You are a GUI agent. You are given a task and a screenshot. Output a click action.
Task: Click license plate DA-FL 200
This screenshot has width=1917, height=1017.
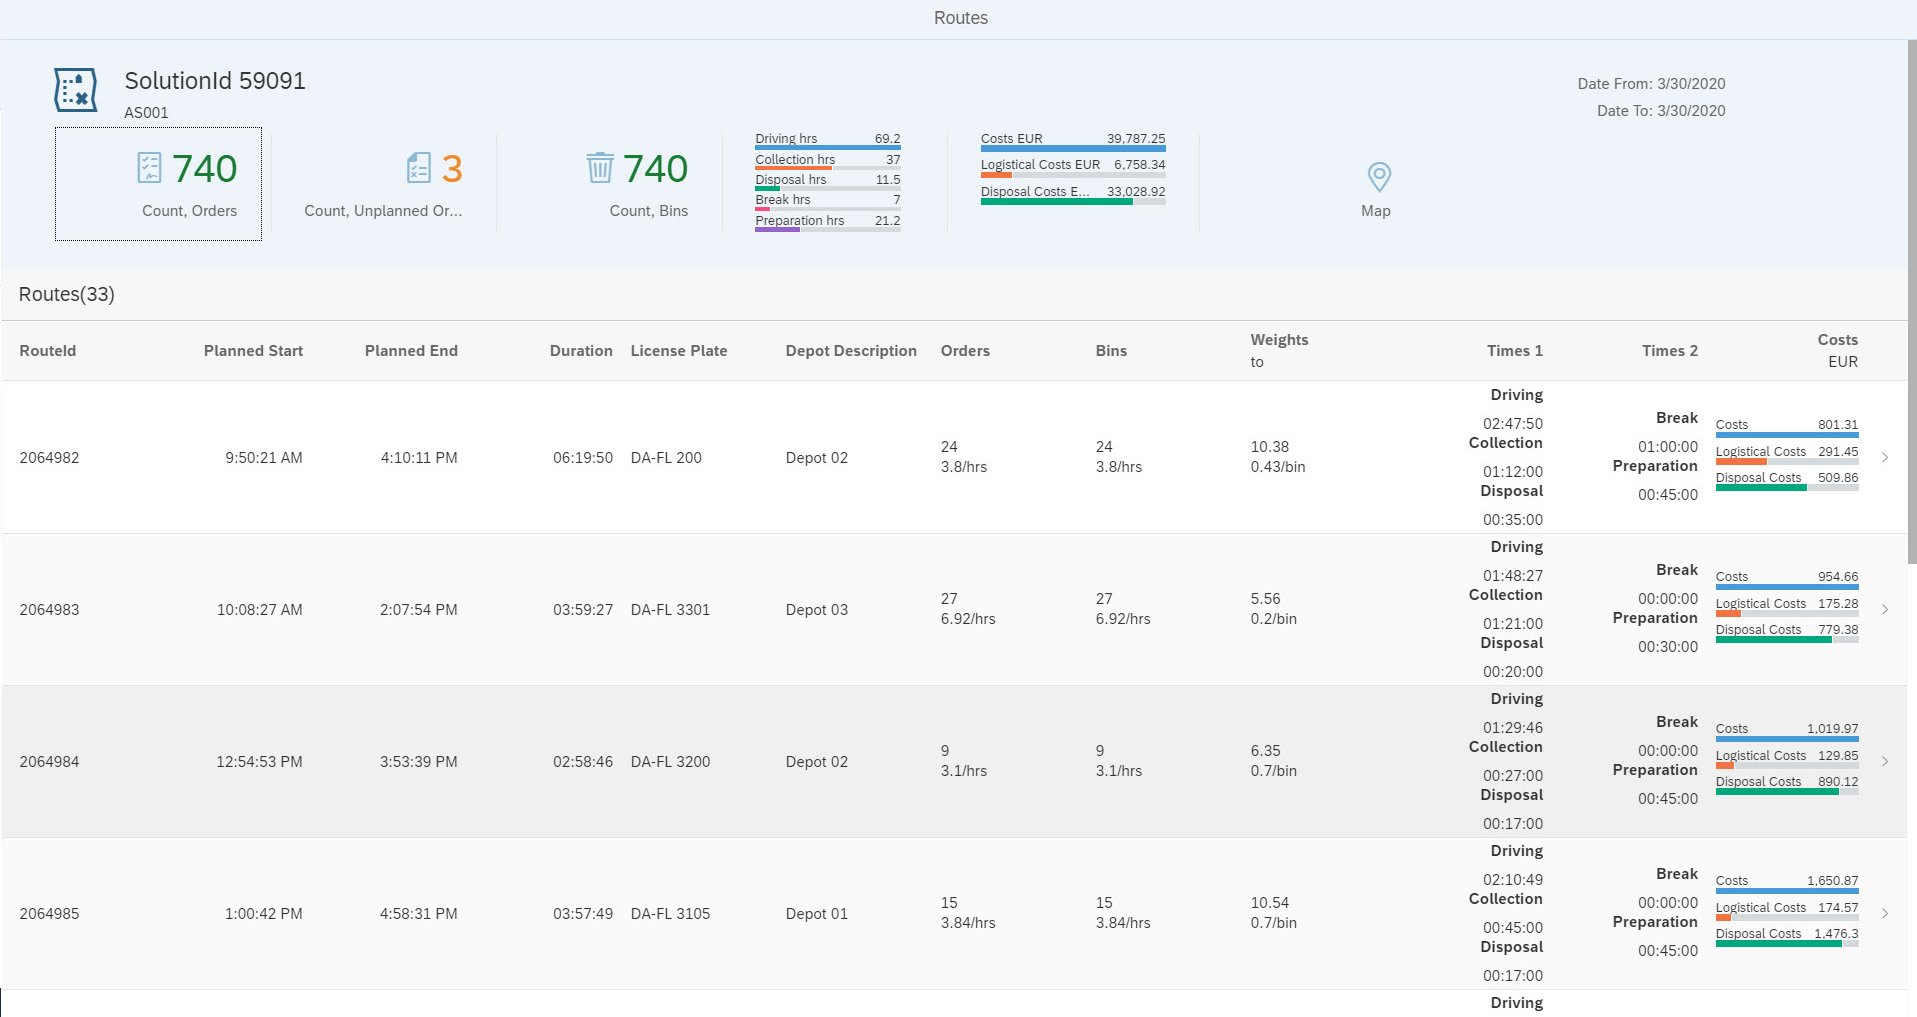click(x=666, y=458)
